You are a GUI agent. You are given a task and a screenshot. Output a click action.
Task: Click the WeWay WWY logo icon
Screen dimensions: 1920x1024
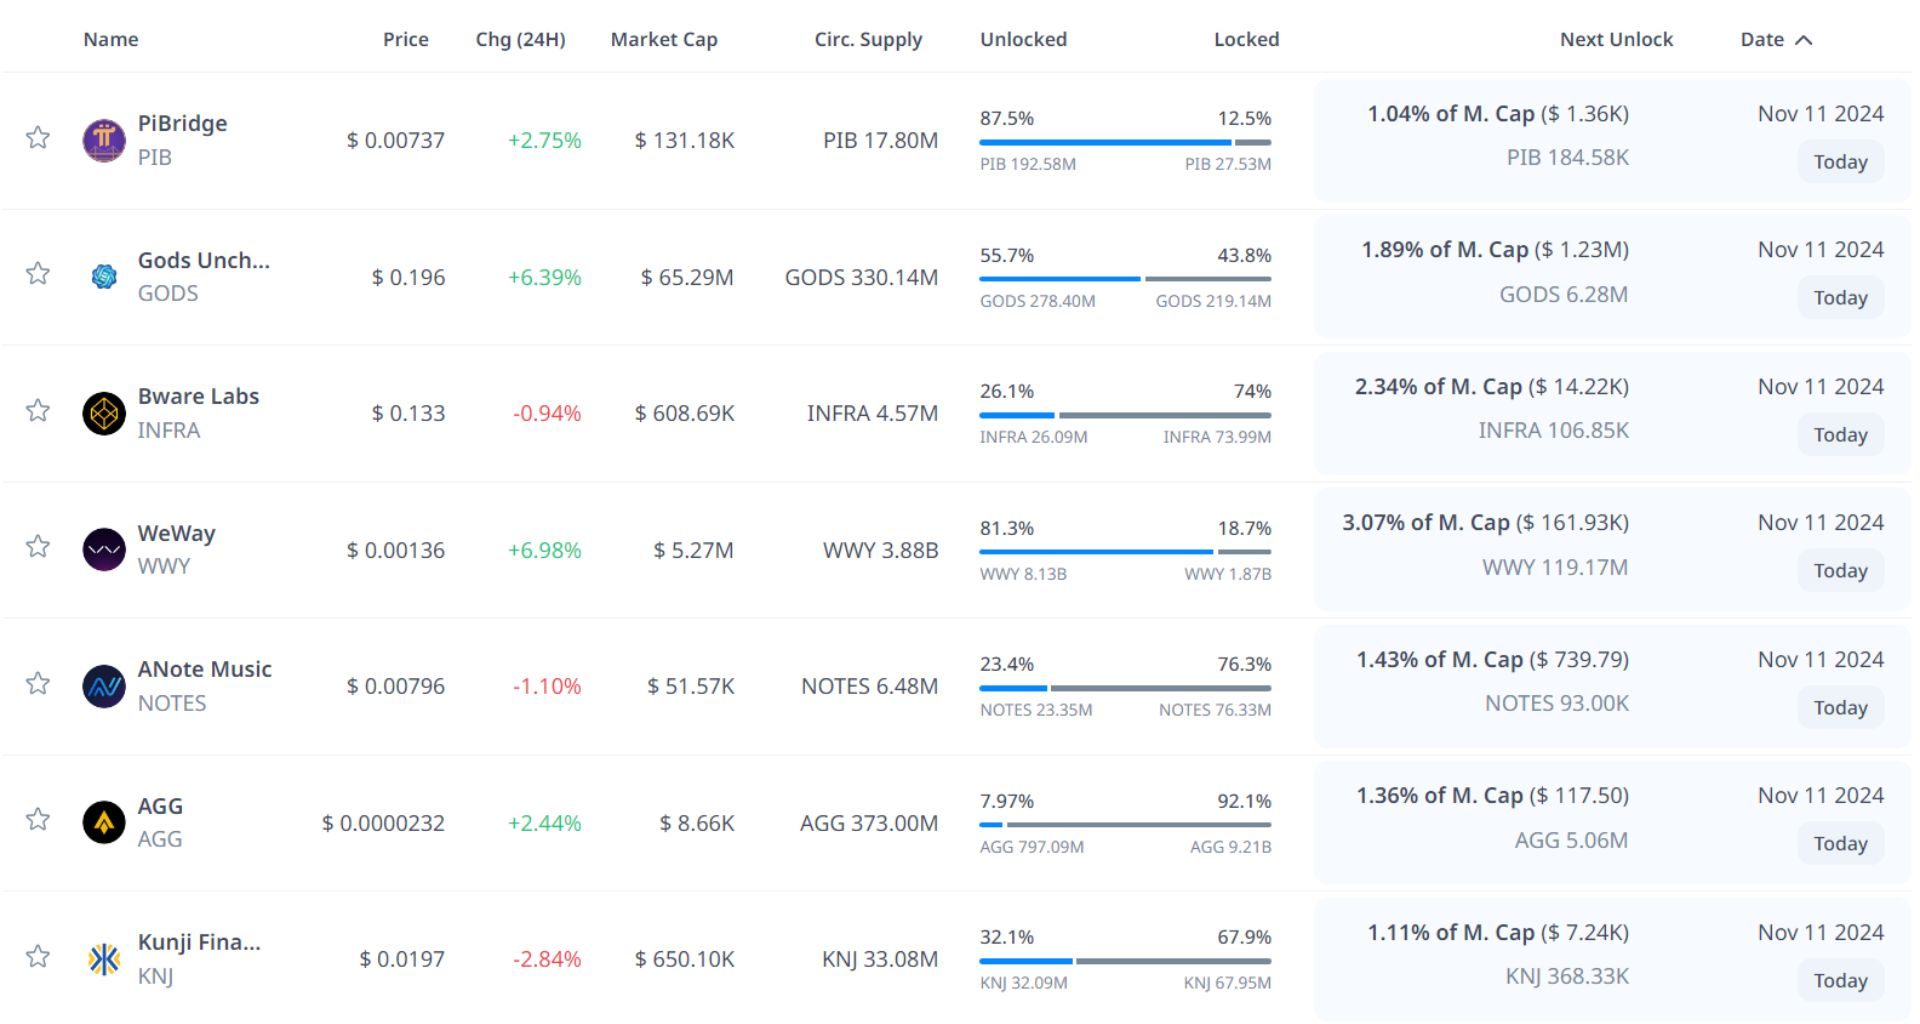pyautogui.click(x=104, y=549)
